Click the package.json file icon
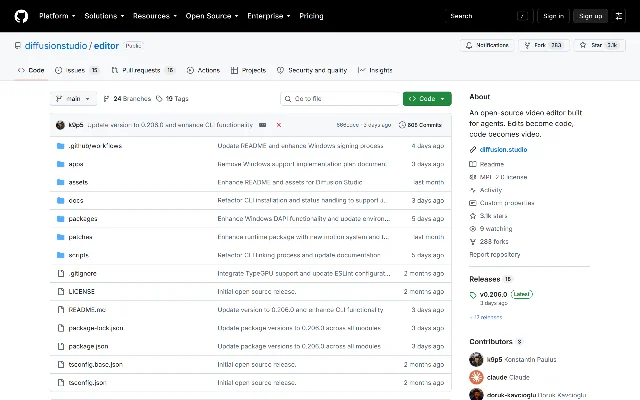640x400 pixels. pyautogui.click(x=61, y=346)
